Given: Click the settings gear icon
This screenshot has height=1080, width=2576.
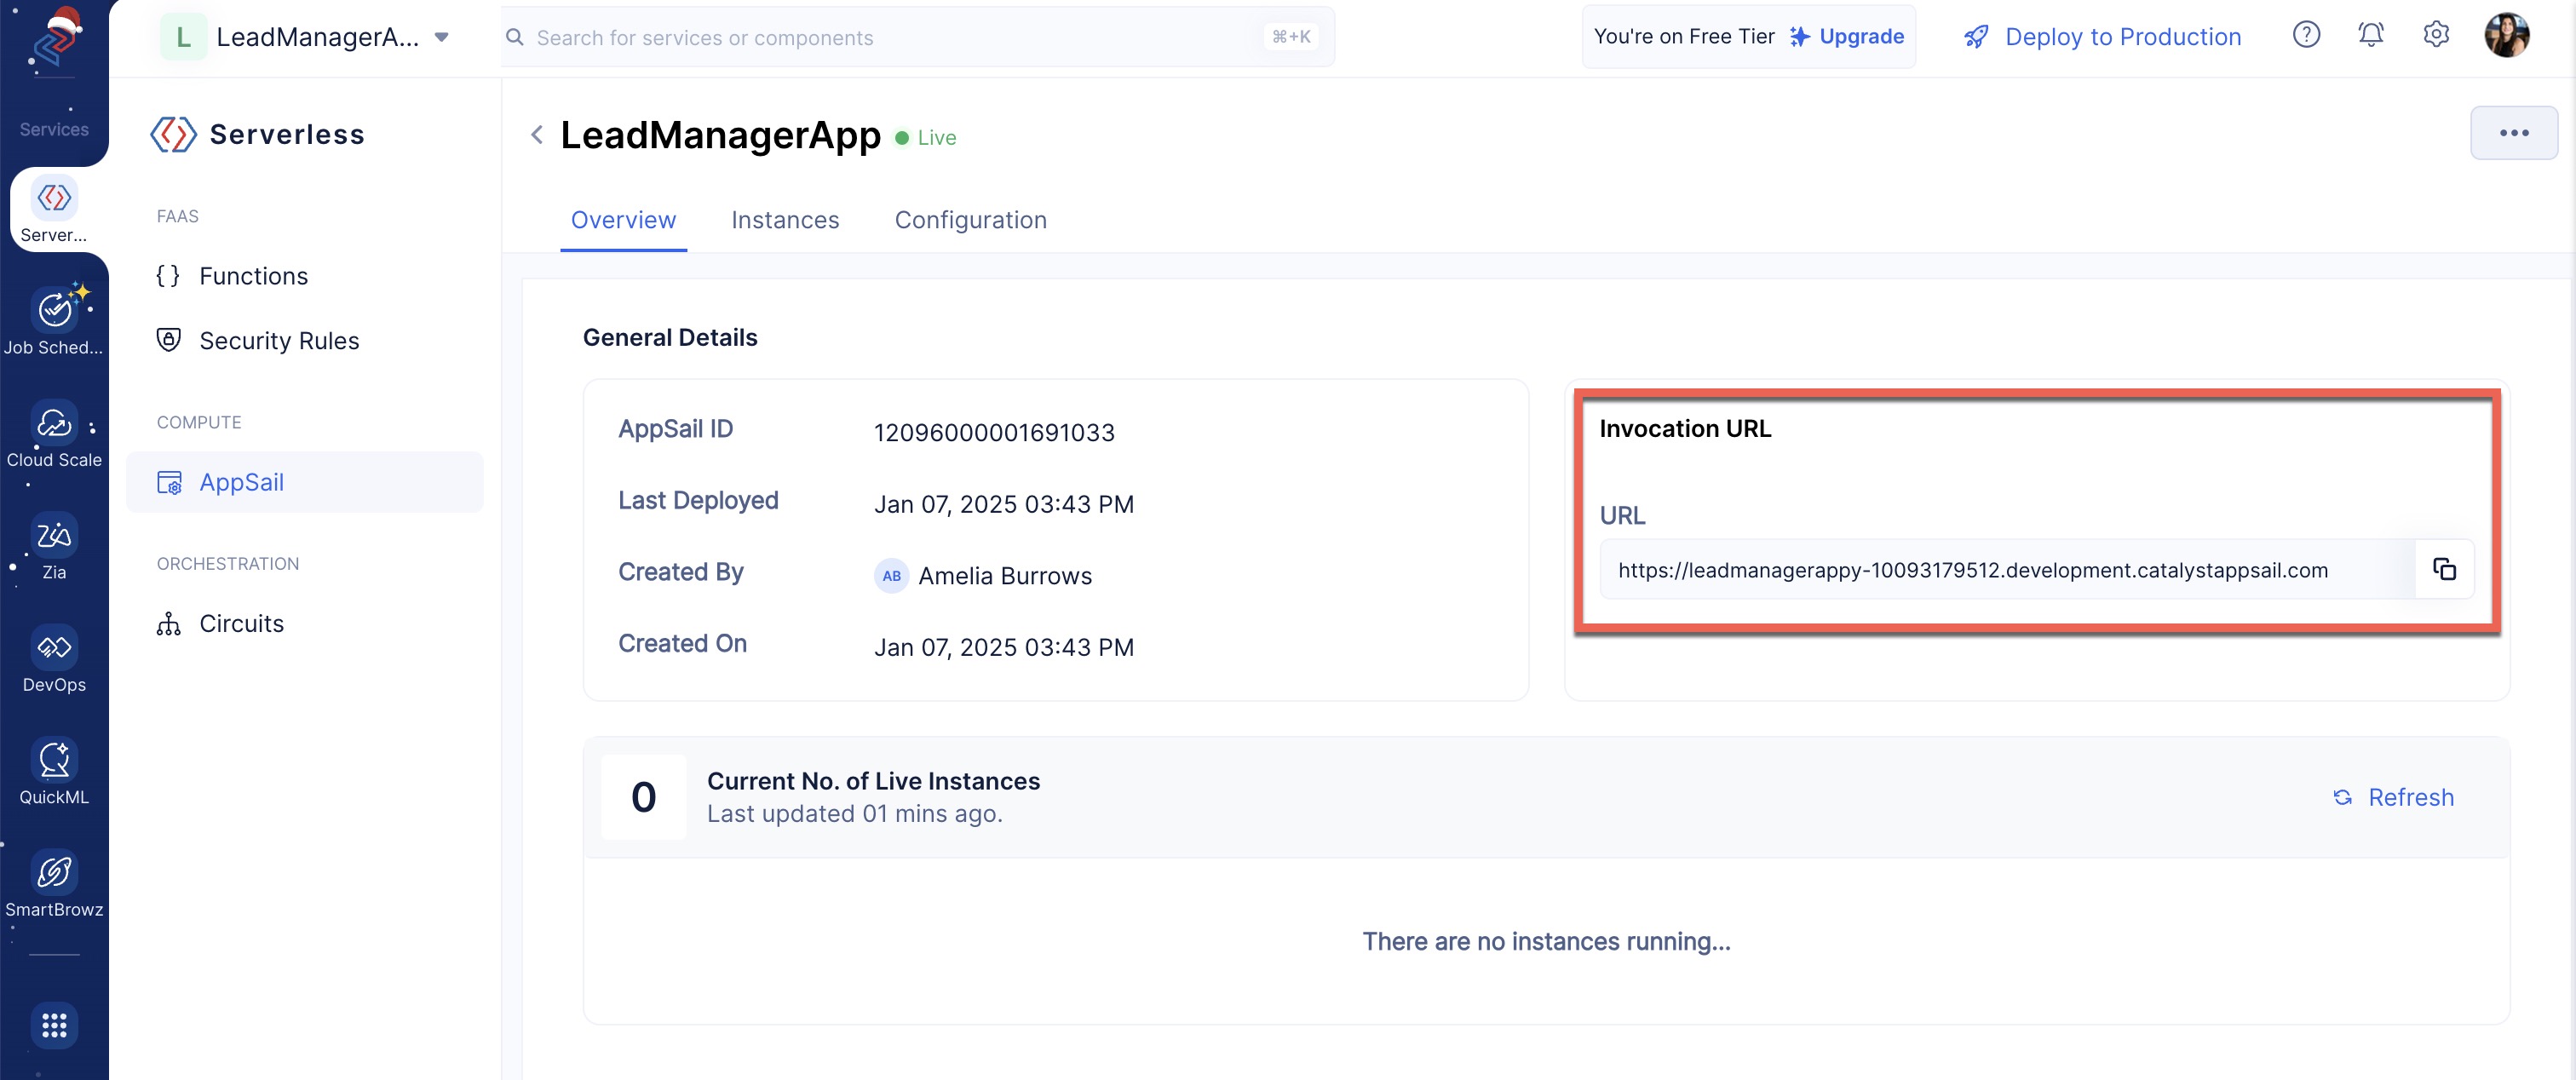Looking at the screenshot, I should tap(2436, 35).
